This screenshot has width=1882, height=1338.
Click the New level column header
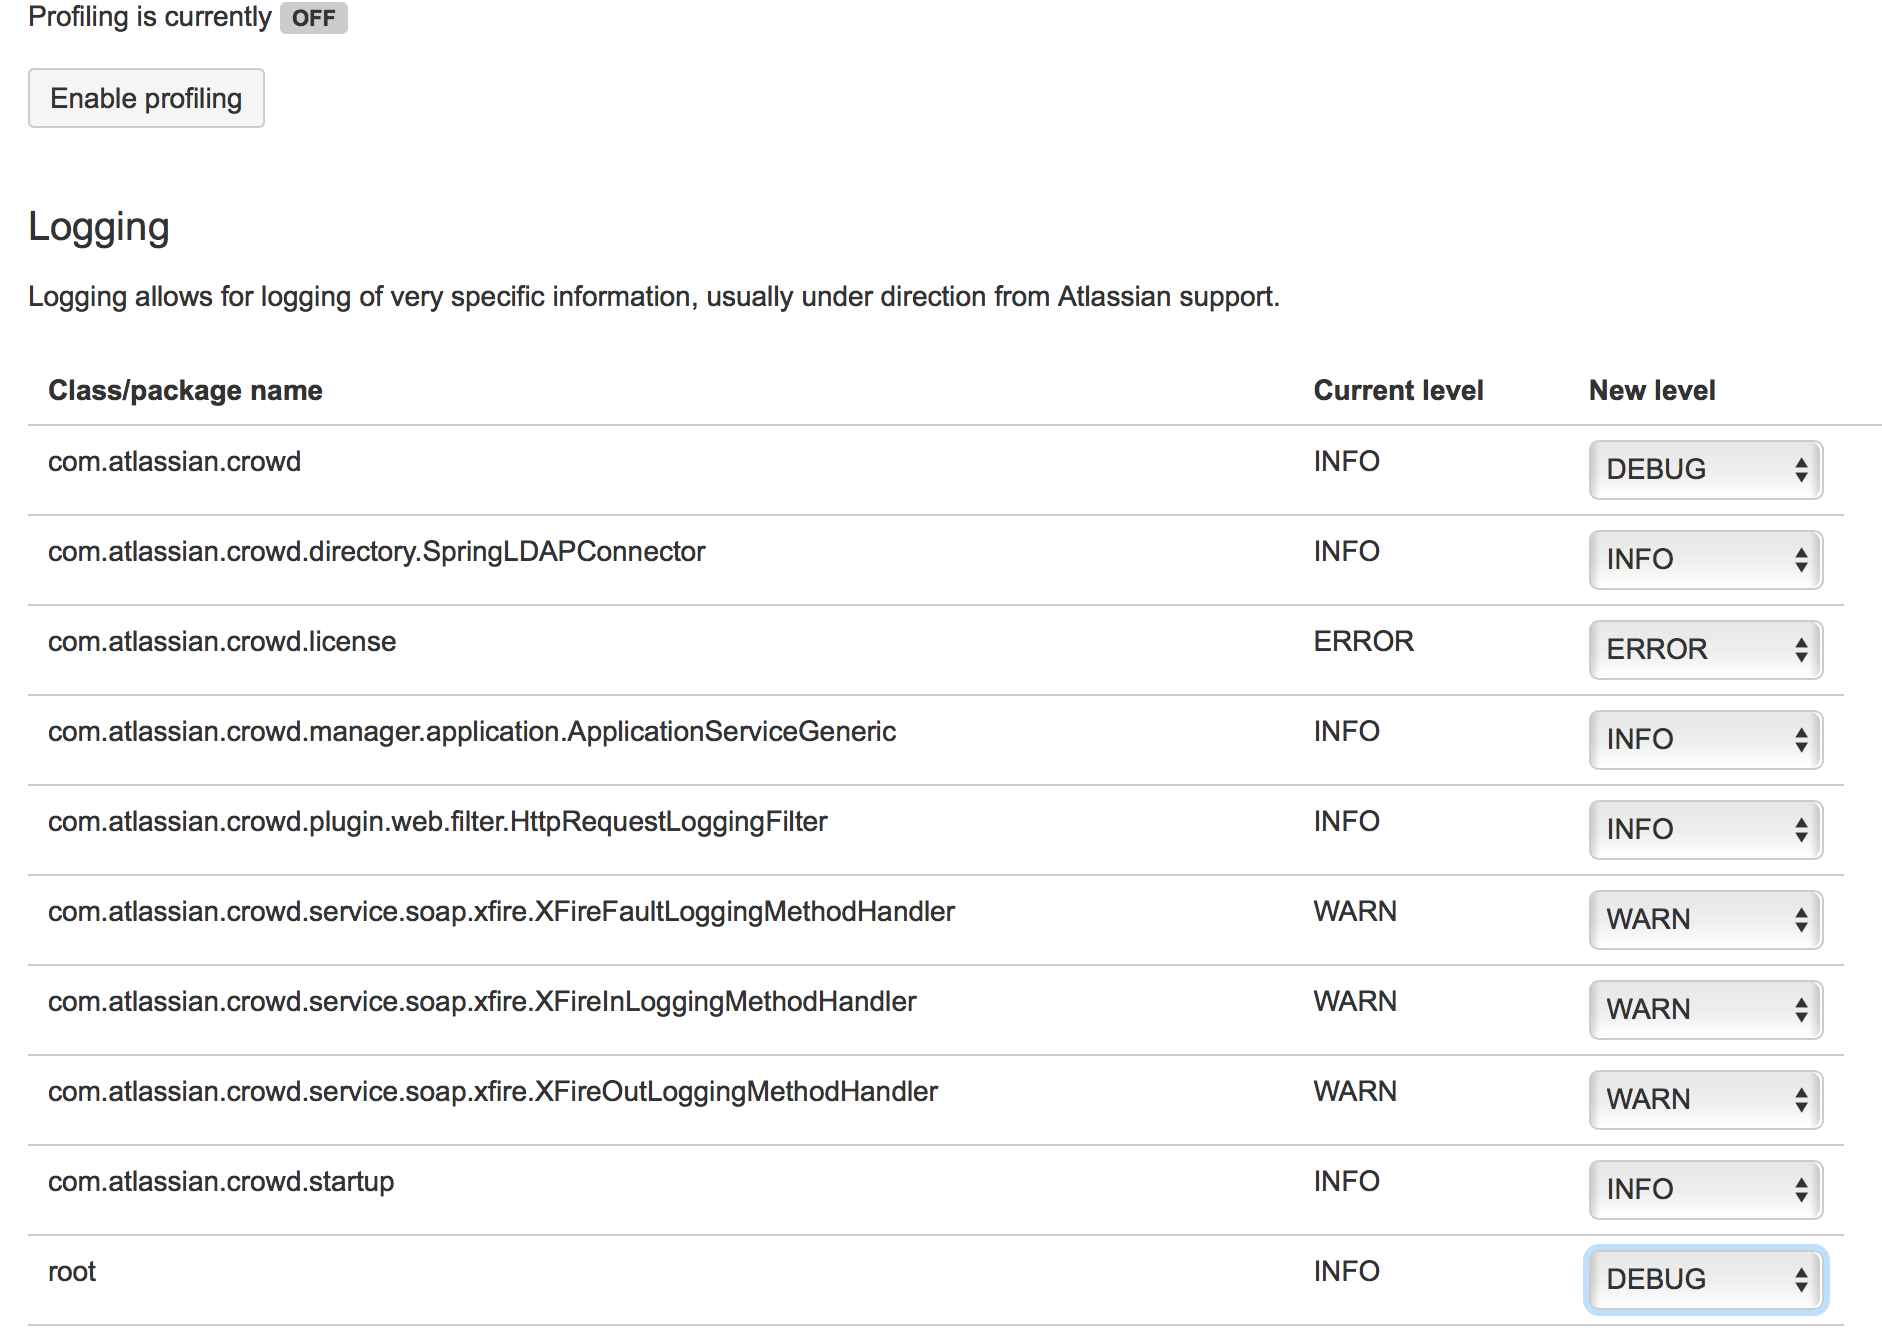coord(1652,390)
